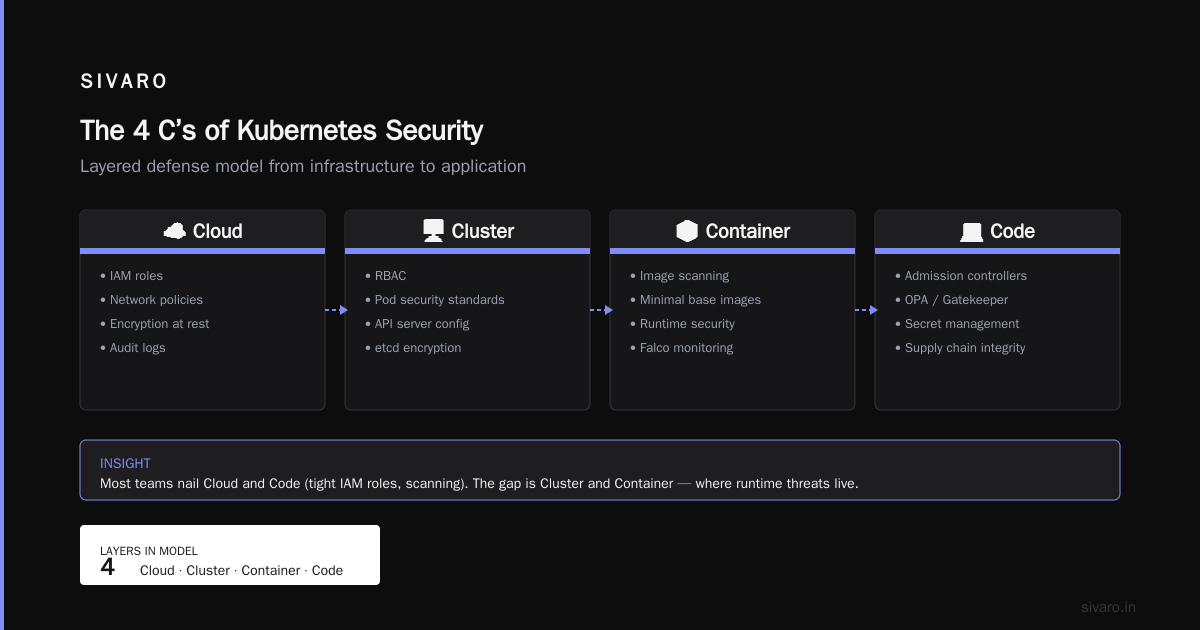Click the LAYERS IN MODEL label
This screenshot has height=630, width=1200.
pyautogui.click(x=149, y=551)
